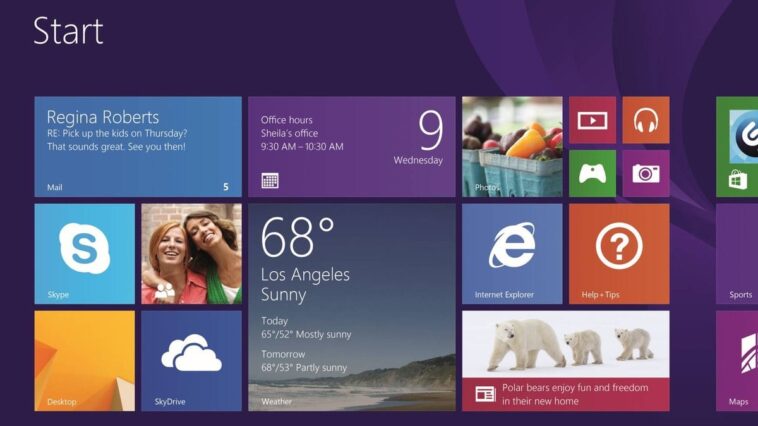Open the Sports tile
This screenshot has width=758, height=426.
[738, 253]
